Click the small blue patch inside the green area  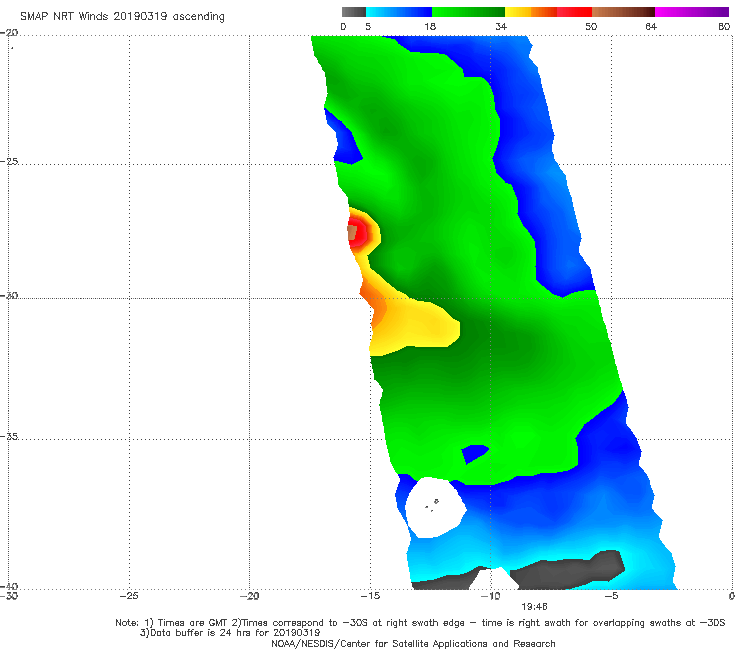pyautogui.click(x=474, y=453)
